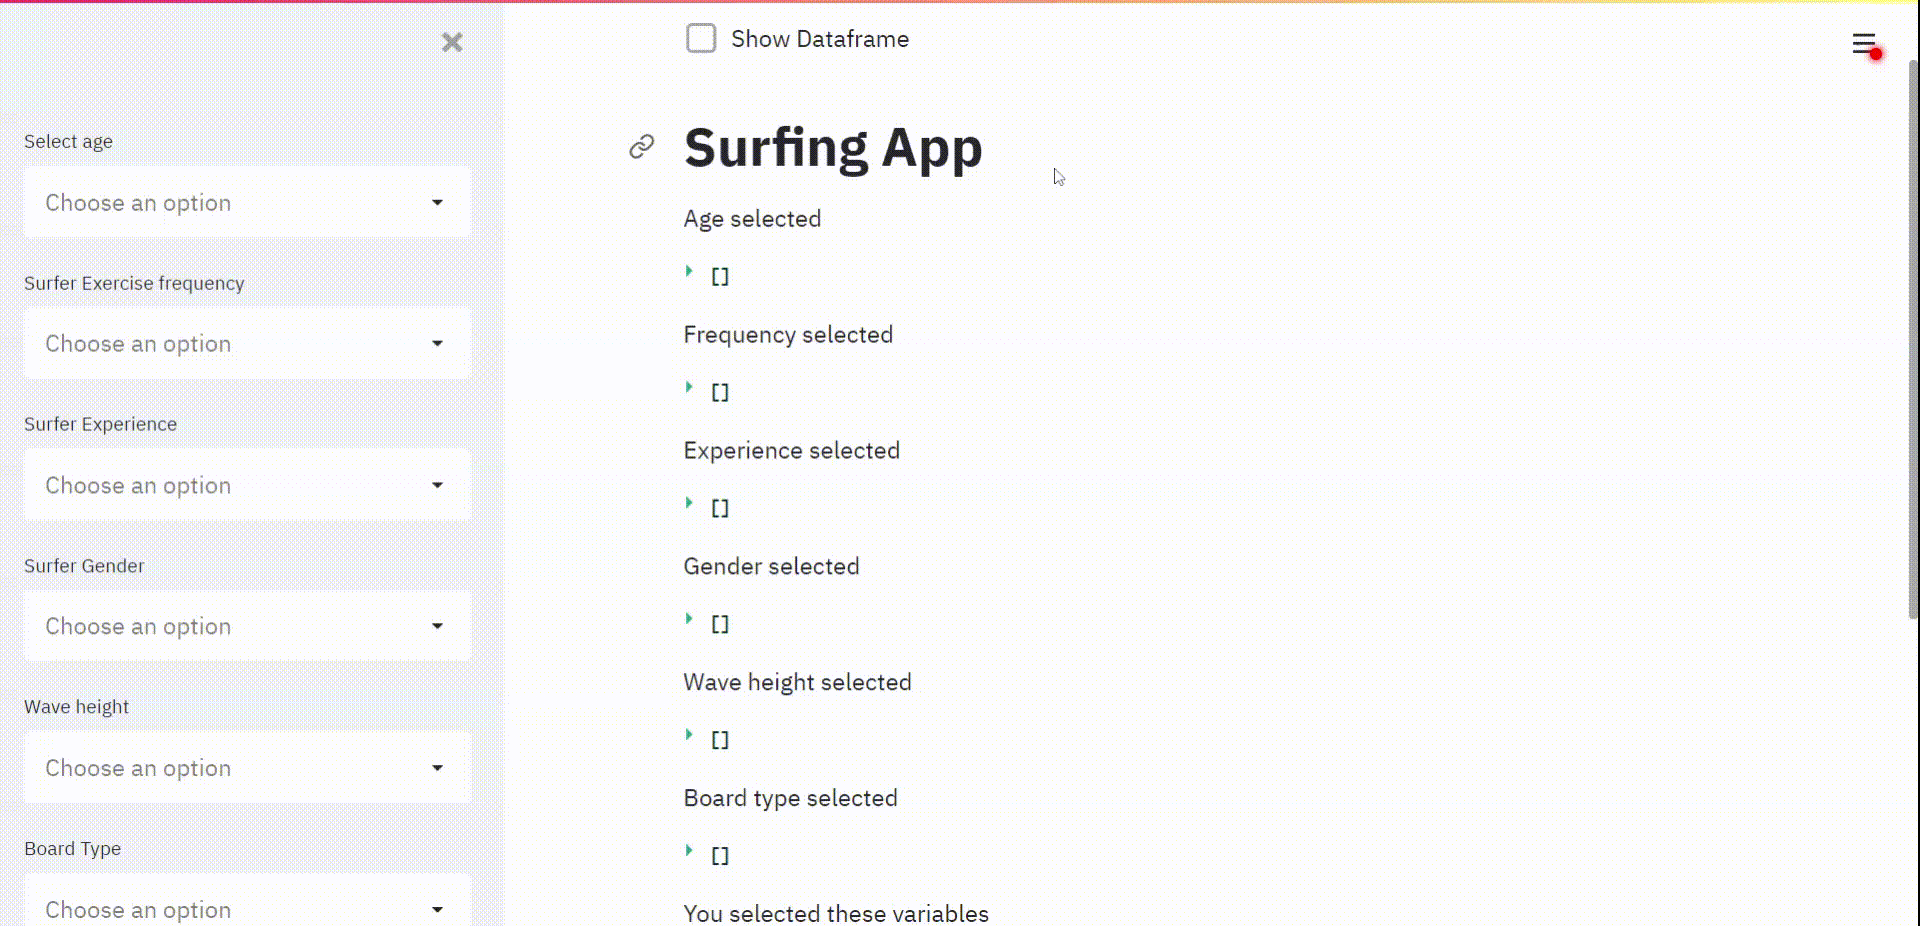Viewport: 1920px width, 926px height.
Task: Open the hamburger main menu
Action: (1863, 44)
